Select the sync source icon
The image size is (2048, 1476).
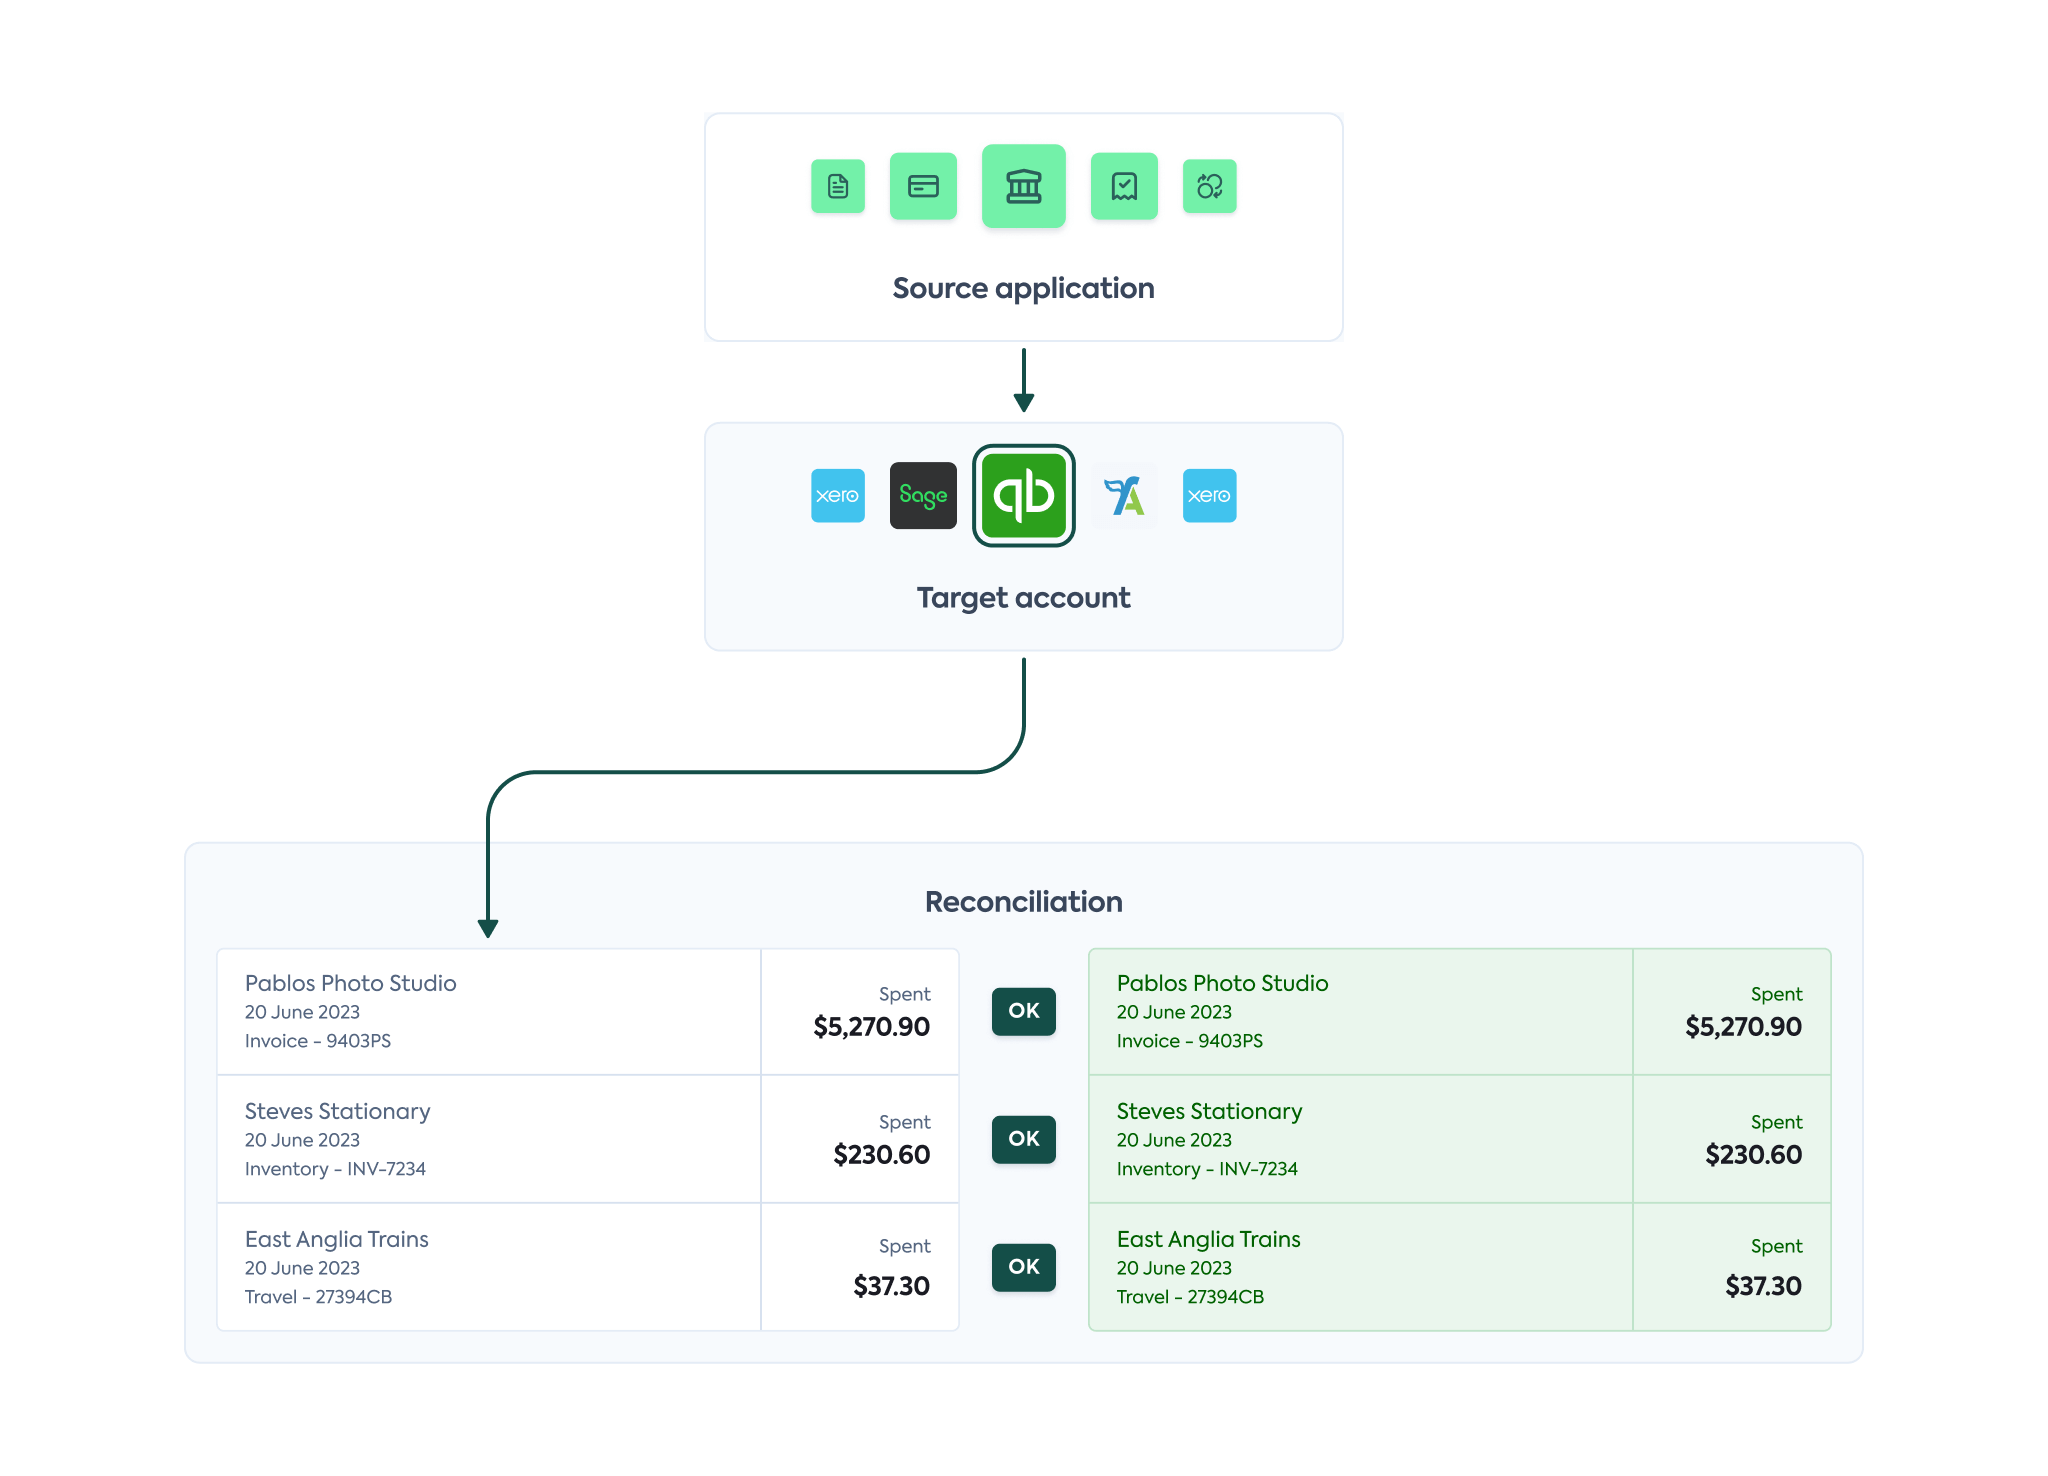(x=1210, y=186)
